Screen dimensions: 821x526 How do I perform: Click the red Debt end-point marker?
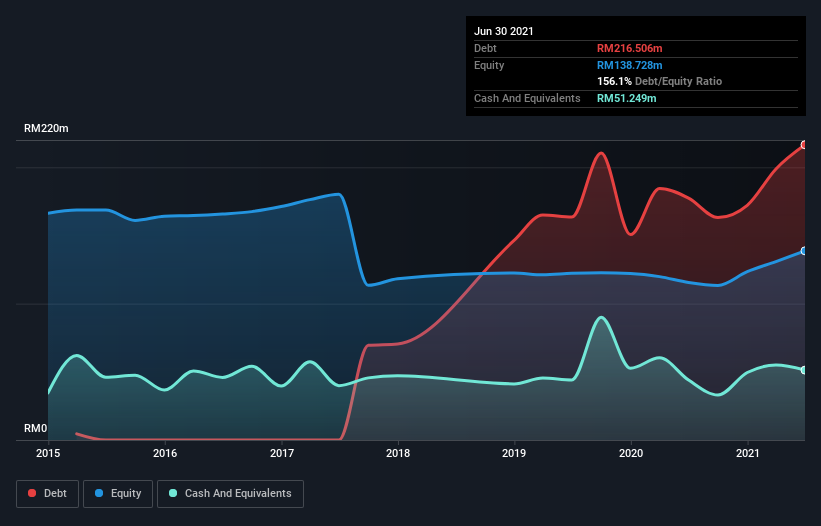pos(804,145)
